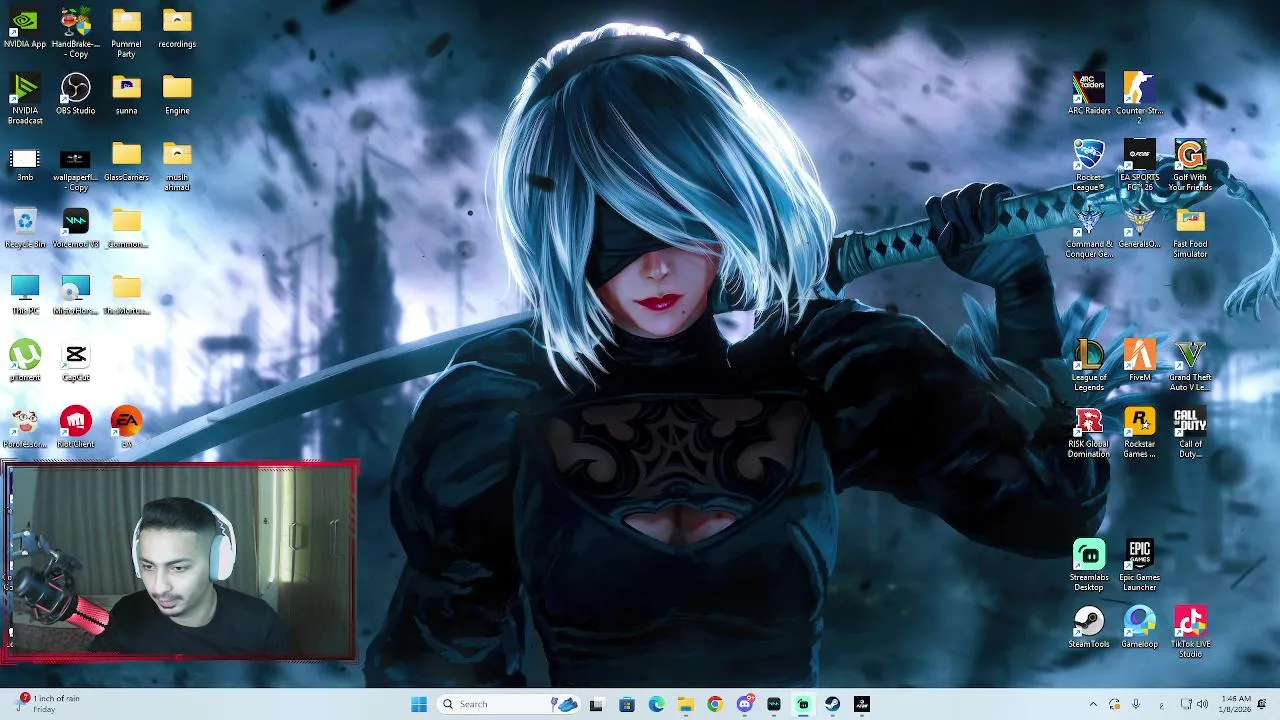Select EA SPORTS FC 26 shortcut
Screen dimensions: 1280x720
click(x=1139, y=166)
